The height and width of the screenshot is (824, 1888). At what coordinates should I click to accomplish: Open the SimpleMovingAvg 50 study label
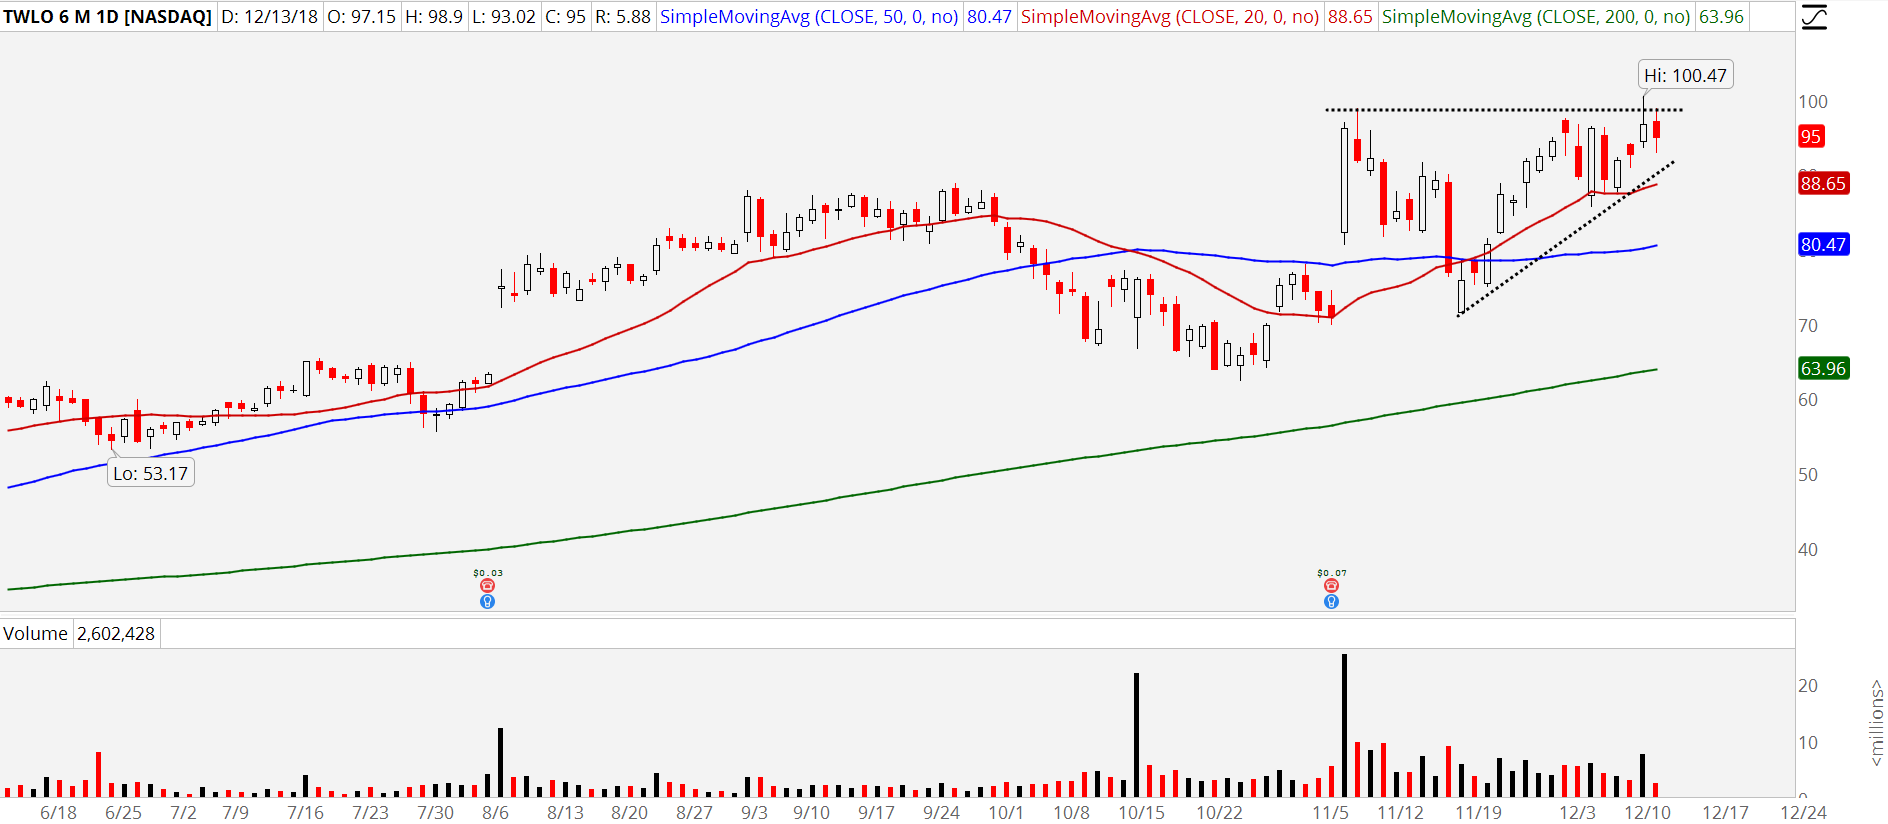pyautogui.click(x=809, y=17)
